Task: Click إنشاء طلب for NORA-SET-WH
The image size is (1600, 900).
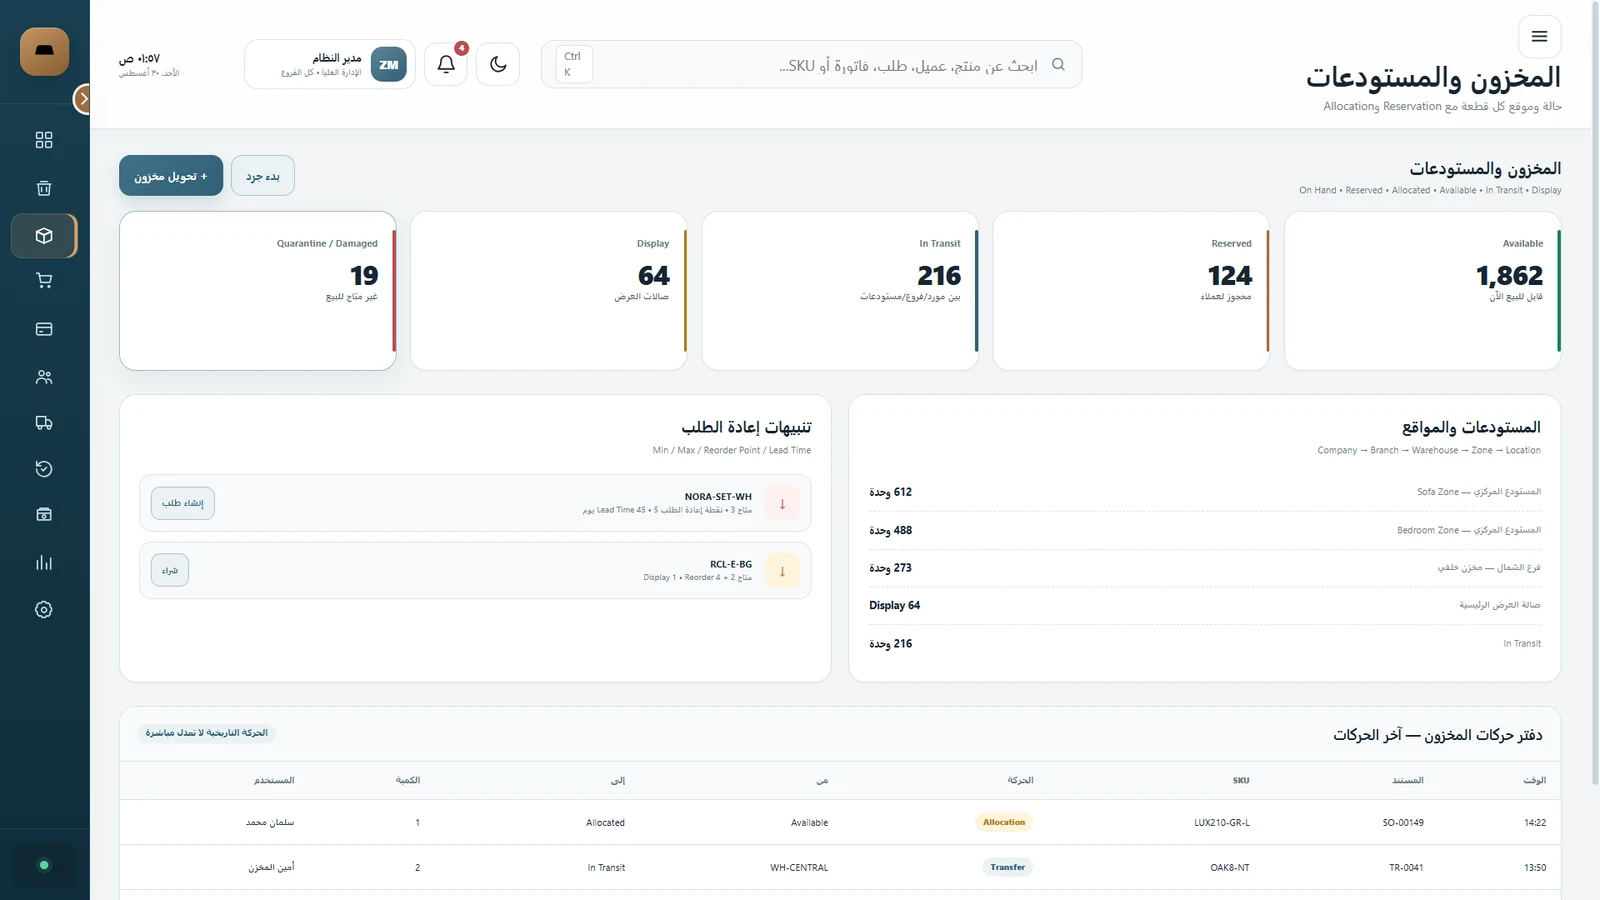Action: click(183, 503)
